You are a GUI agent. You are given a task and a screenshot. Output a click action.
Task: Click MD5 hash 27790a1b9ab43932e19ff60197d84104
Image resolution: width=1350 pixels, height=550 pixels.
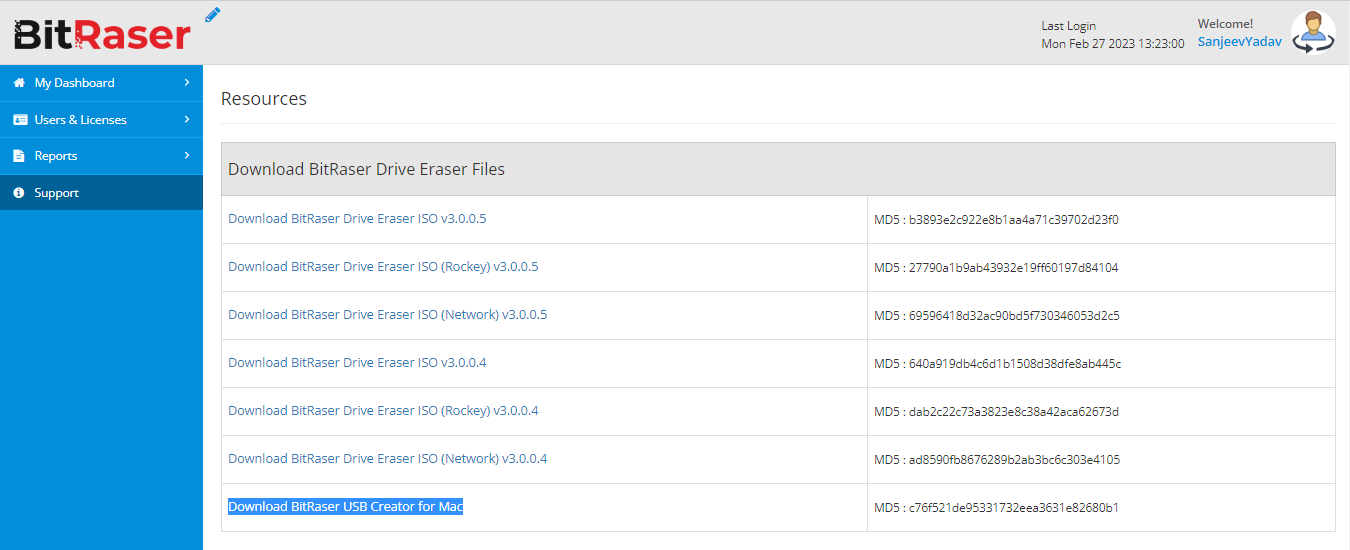click(x=1013, y=268)
